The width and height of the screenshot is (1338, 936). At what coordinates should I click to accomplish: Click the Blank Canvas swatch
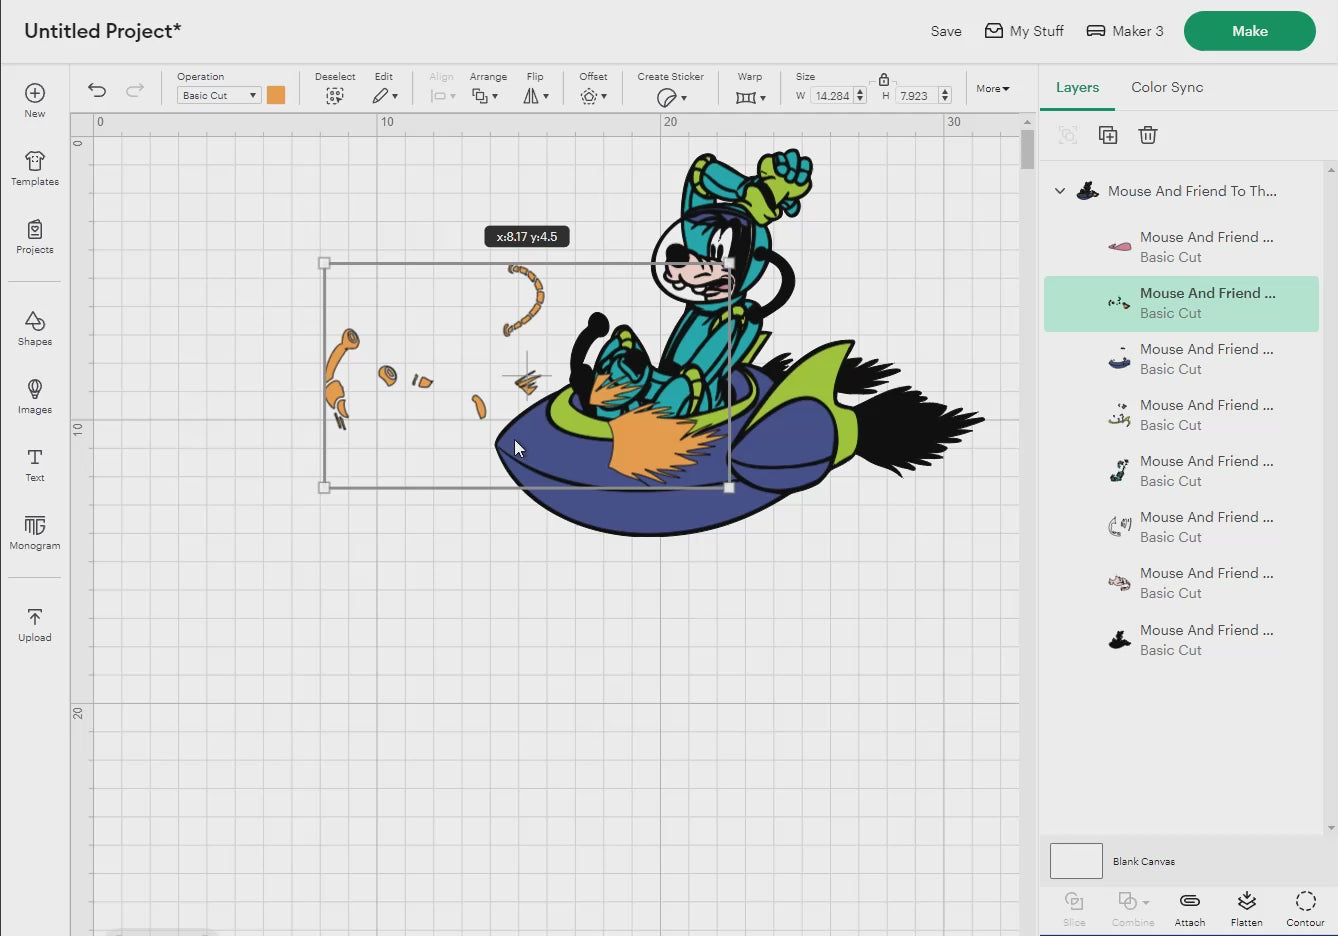pos(1076,861)
